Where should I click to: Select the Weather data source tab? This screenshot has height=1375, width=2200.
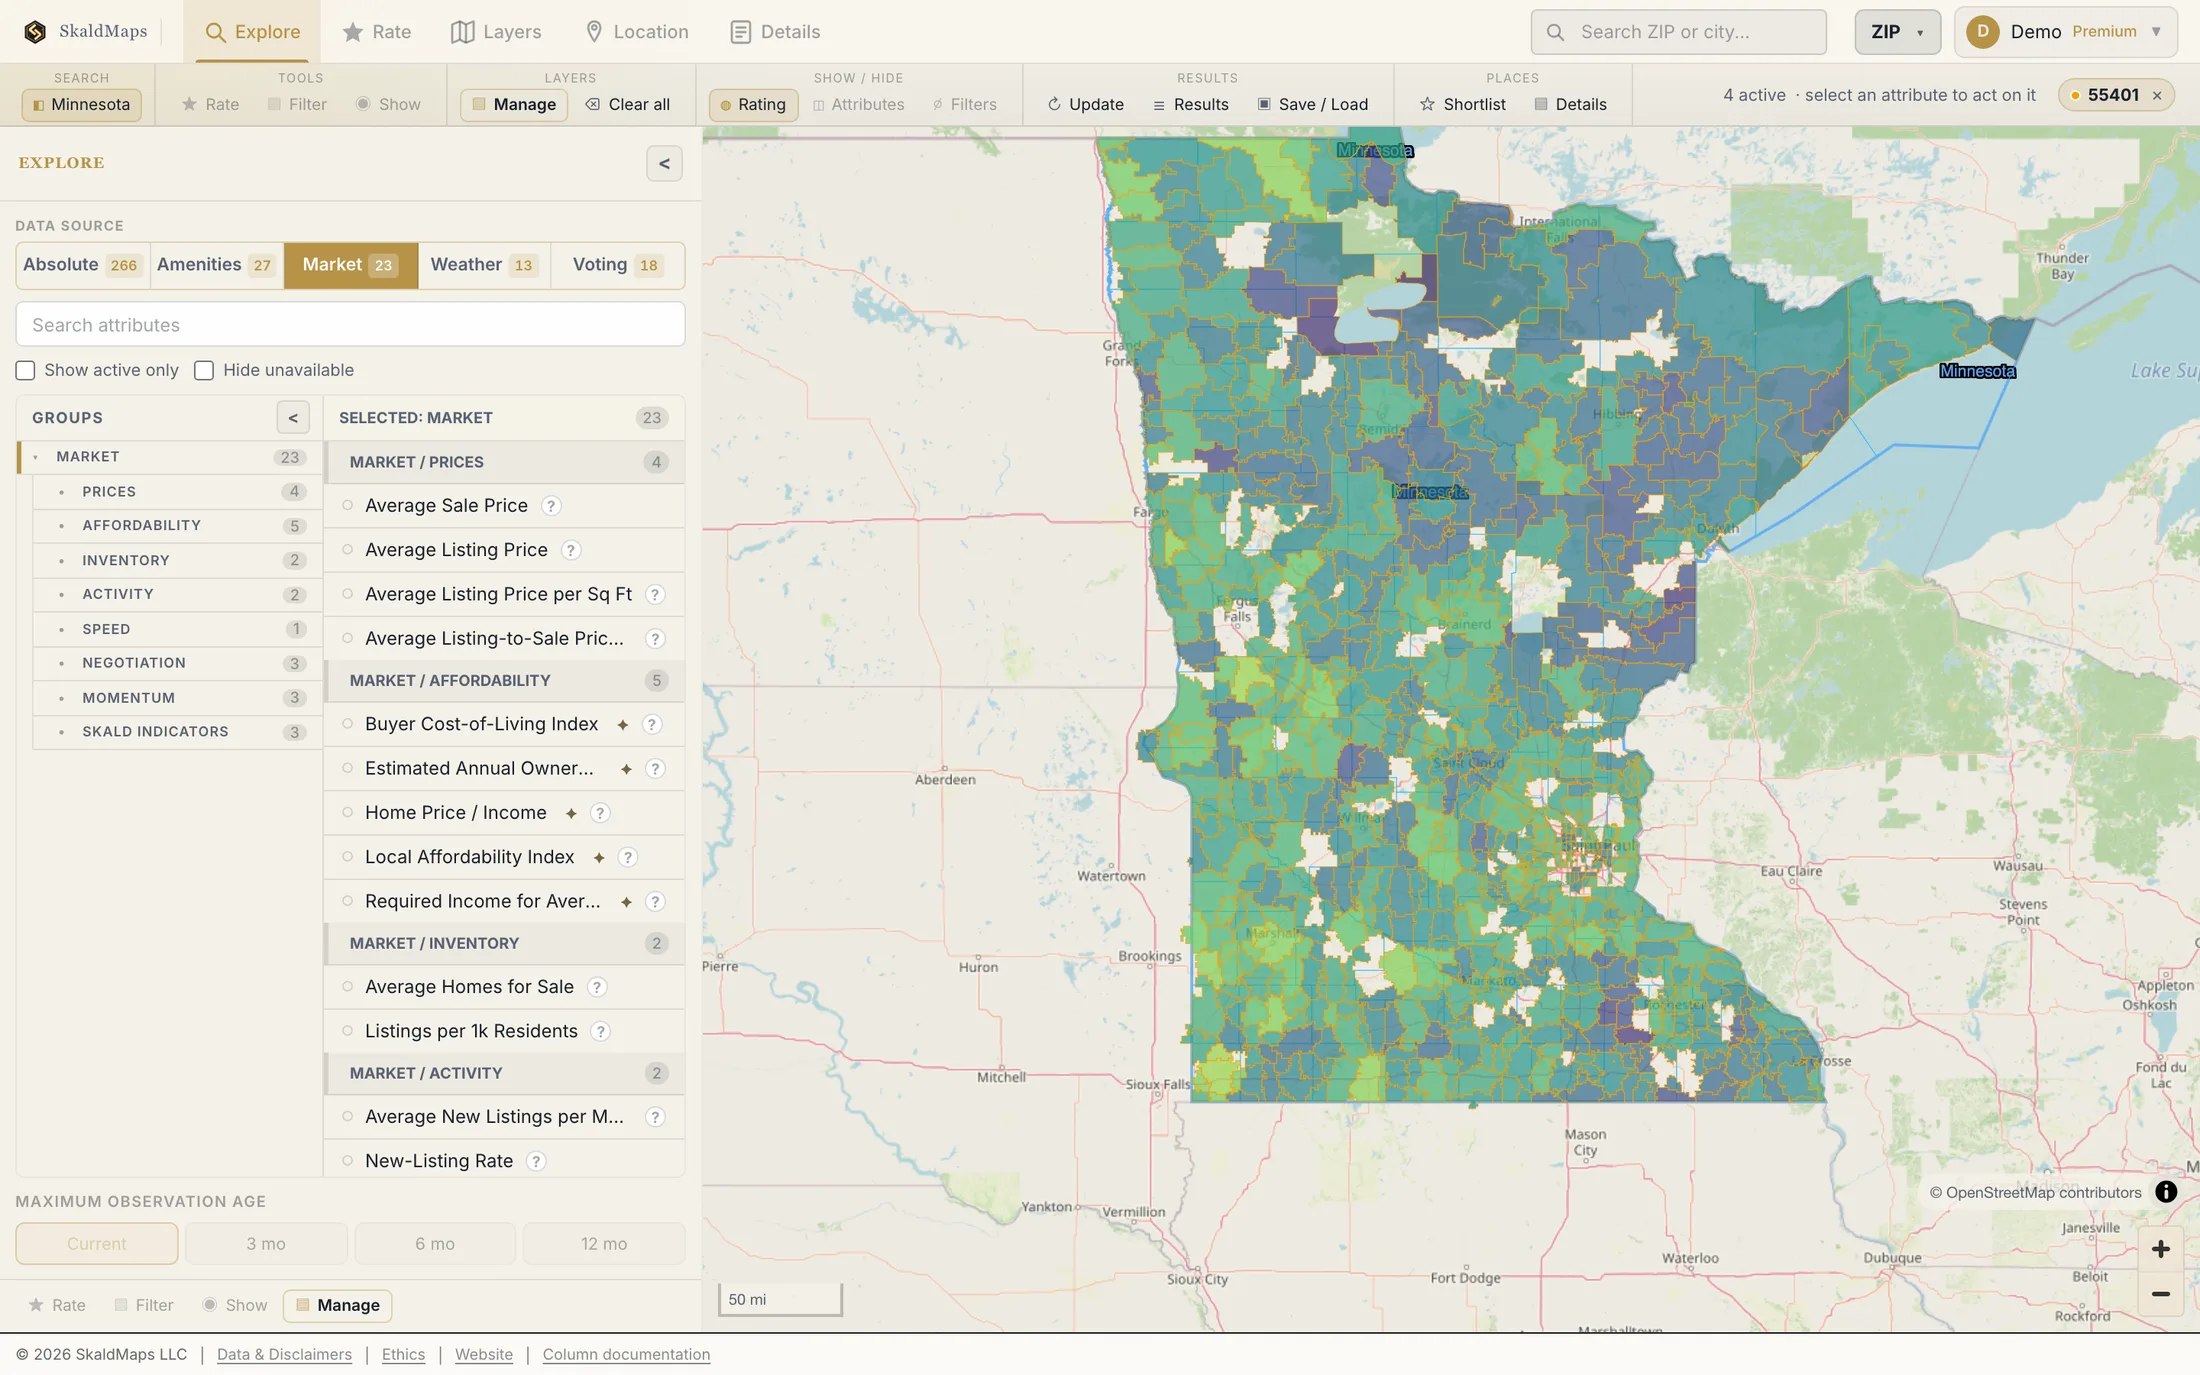click(484, 265)
